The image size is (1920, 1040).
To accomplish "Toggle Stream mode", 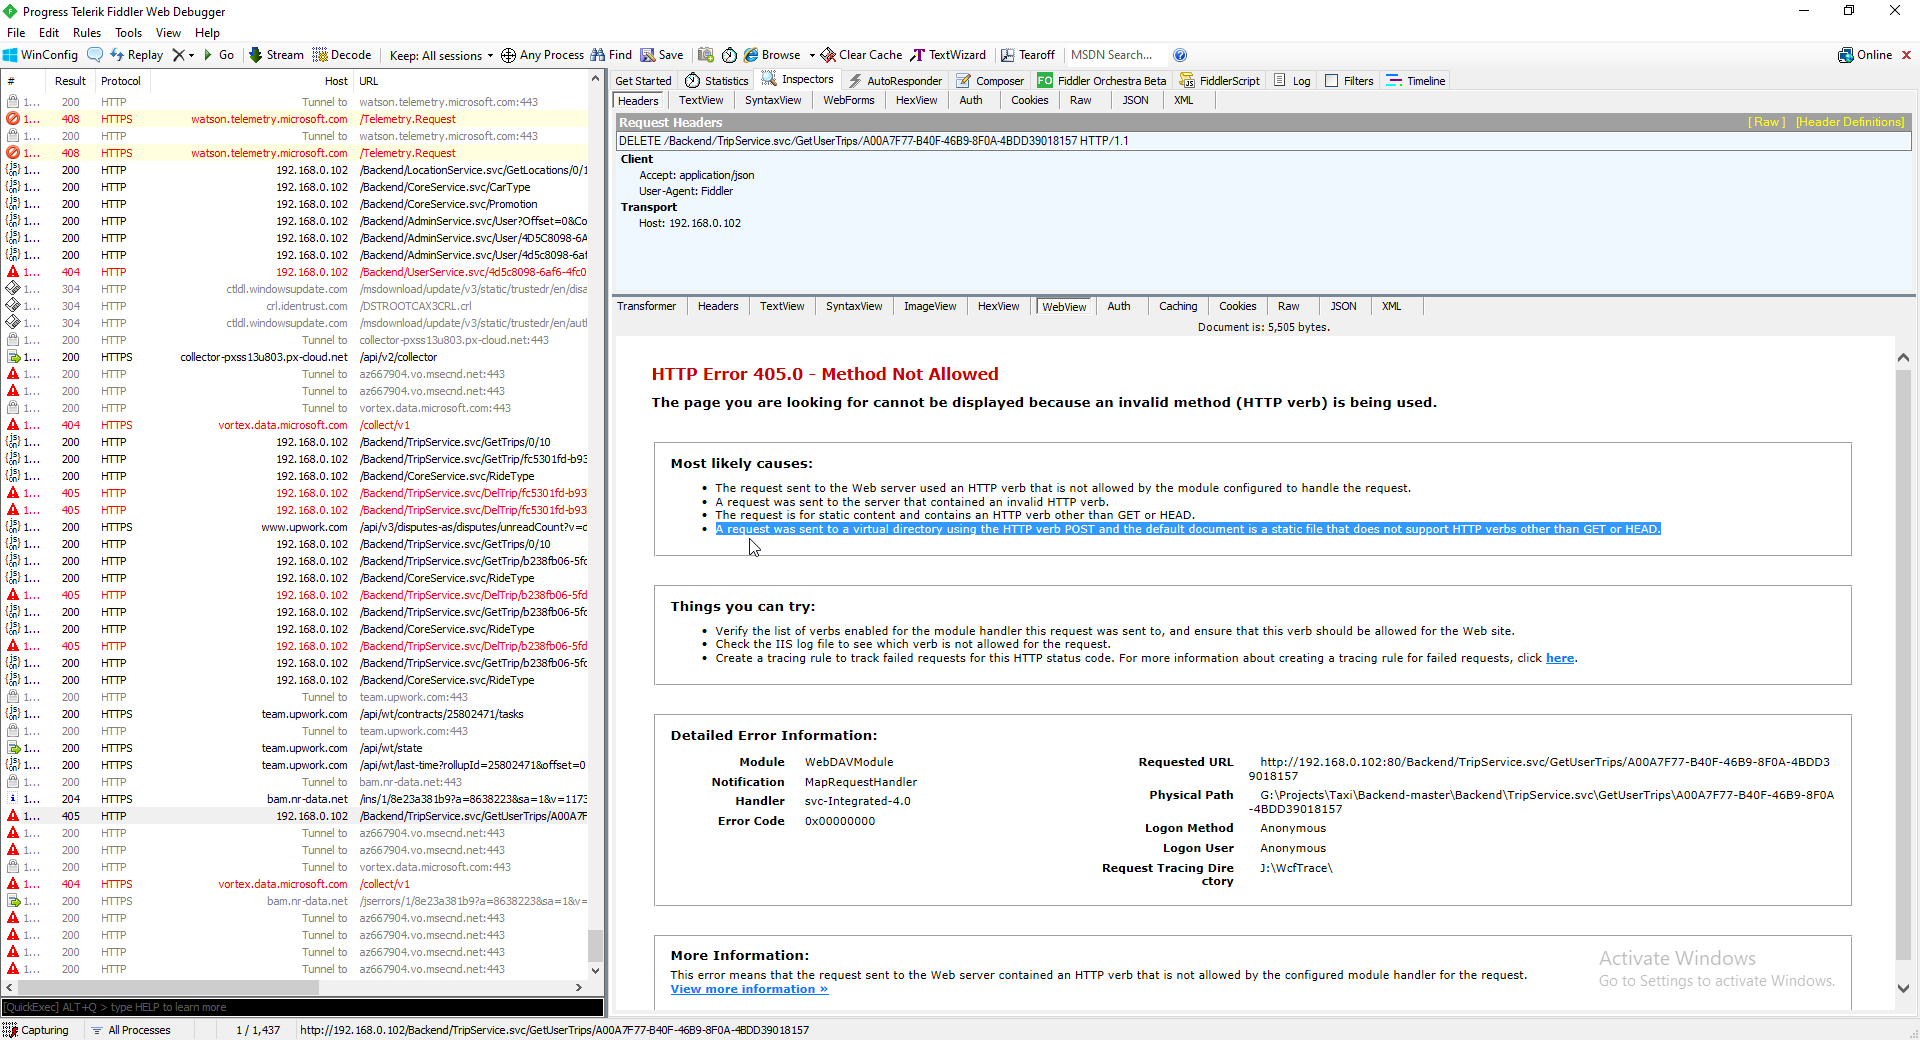I will (x=276, y=55).
